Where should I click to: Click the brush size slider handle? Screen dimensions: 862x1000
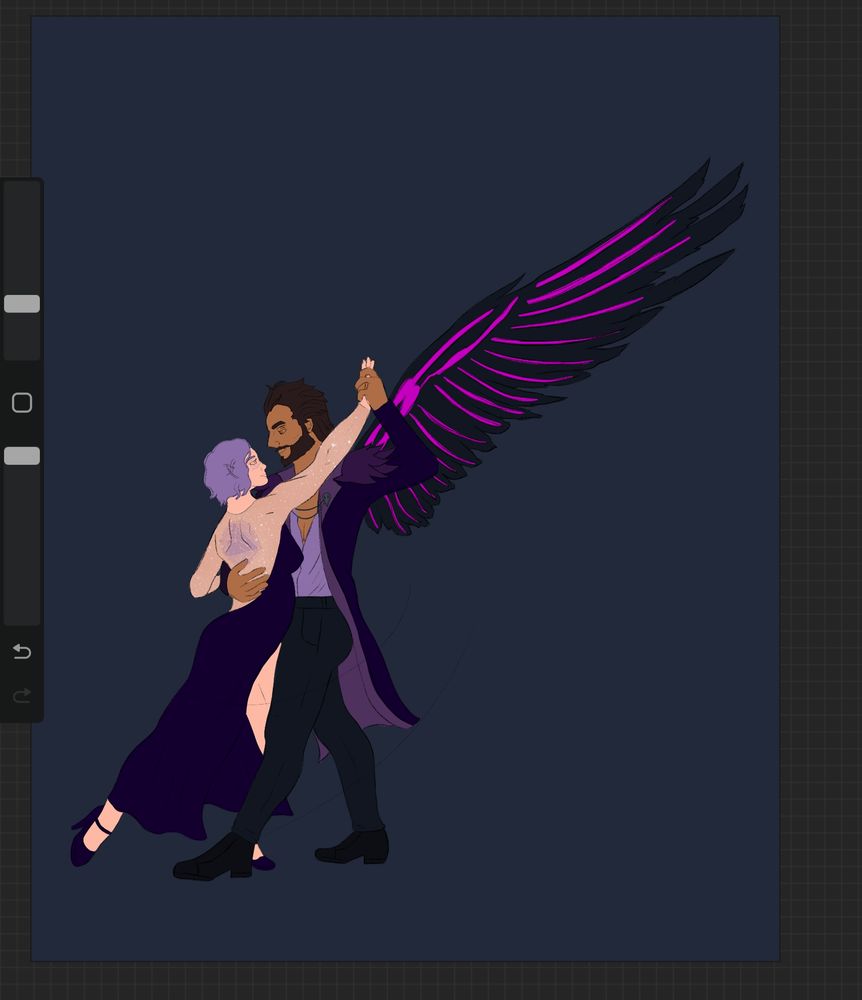click(x=22, y=304)
